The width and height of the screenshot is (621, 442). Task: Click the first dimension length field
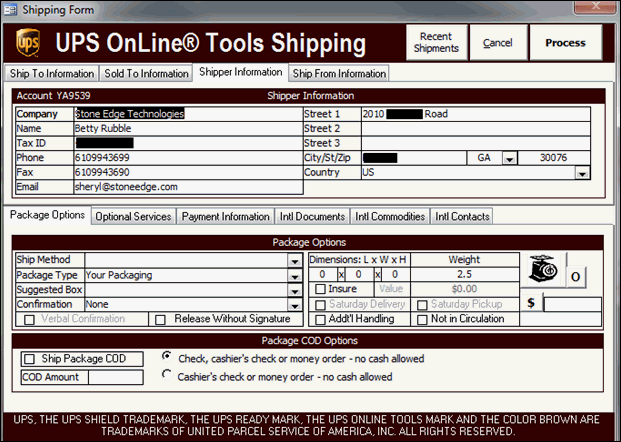click(x=323, y=274)
